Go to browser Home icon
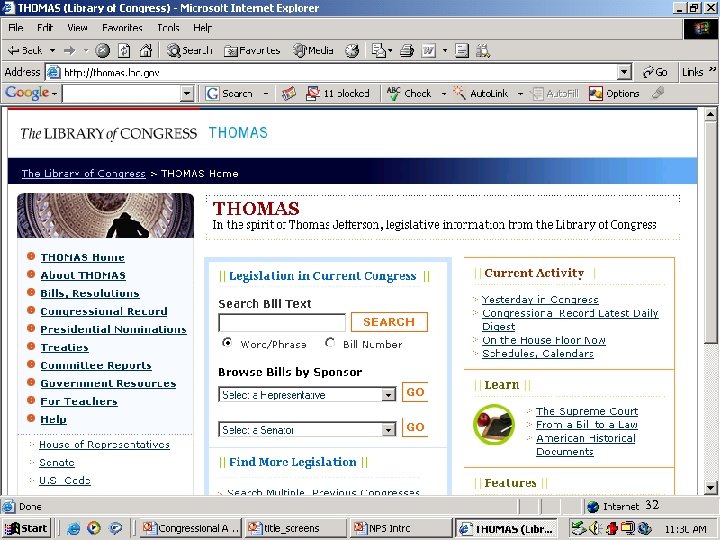Viewport: 720px width, 540px height. click(x=146, y=51)
